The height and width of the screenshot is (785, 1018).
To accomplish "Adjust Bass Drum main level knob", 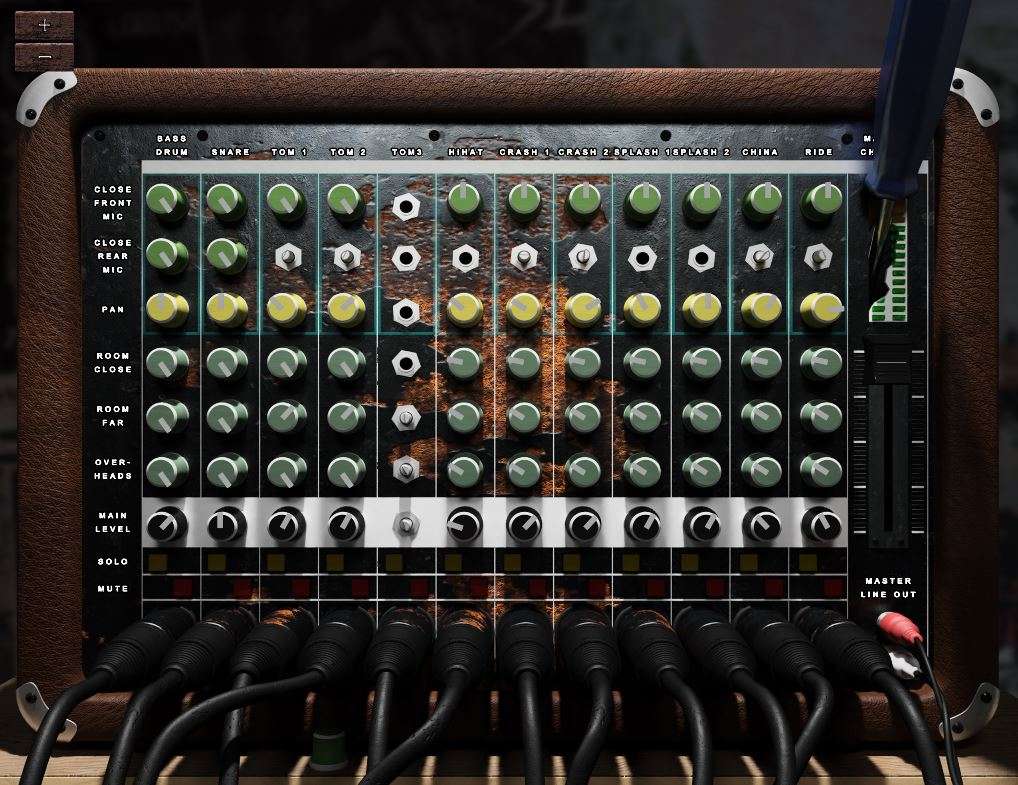I will (167, 525).
